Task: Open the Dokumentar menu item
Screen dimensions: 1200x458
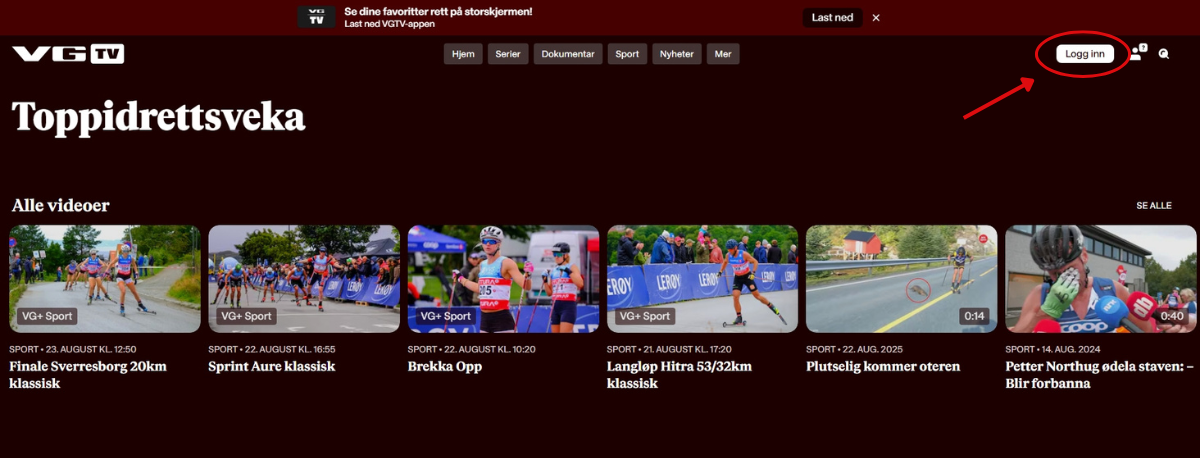Action: click(x=568, y=54)
